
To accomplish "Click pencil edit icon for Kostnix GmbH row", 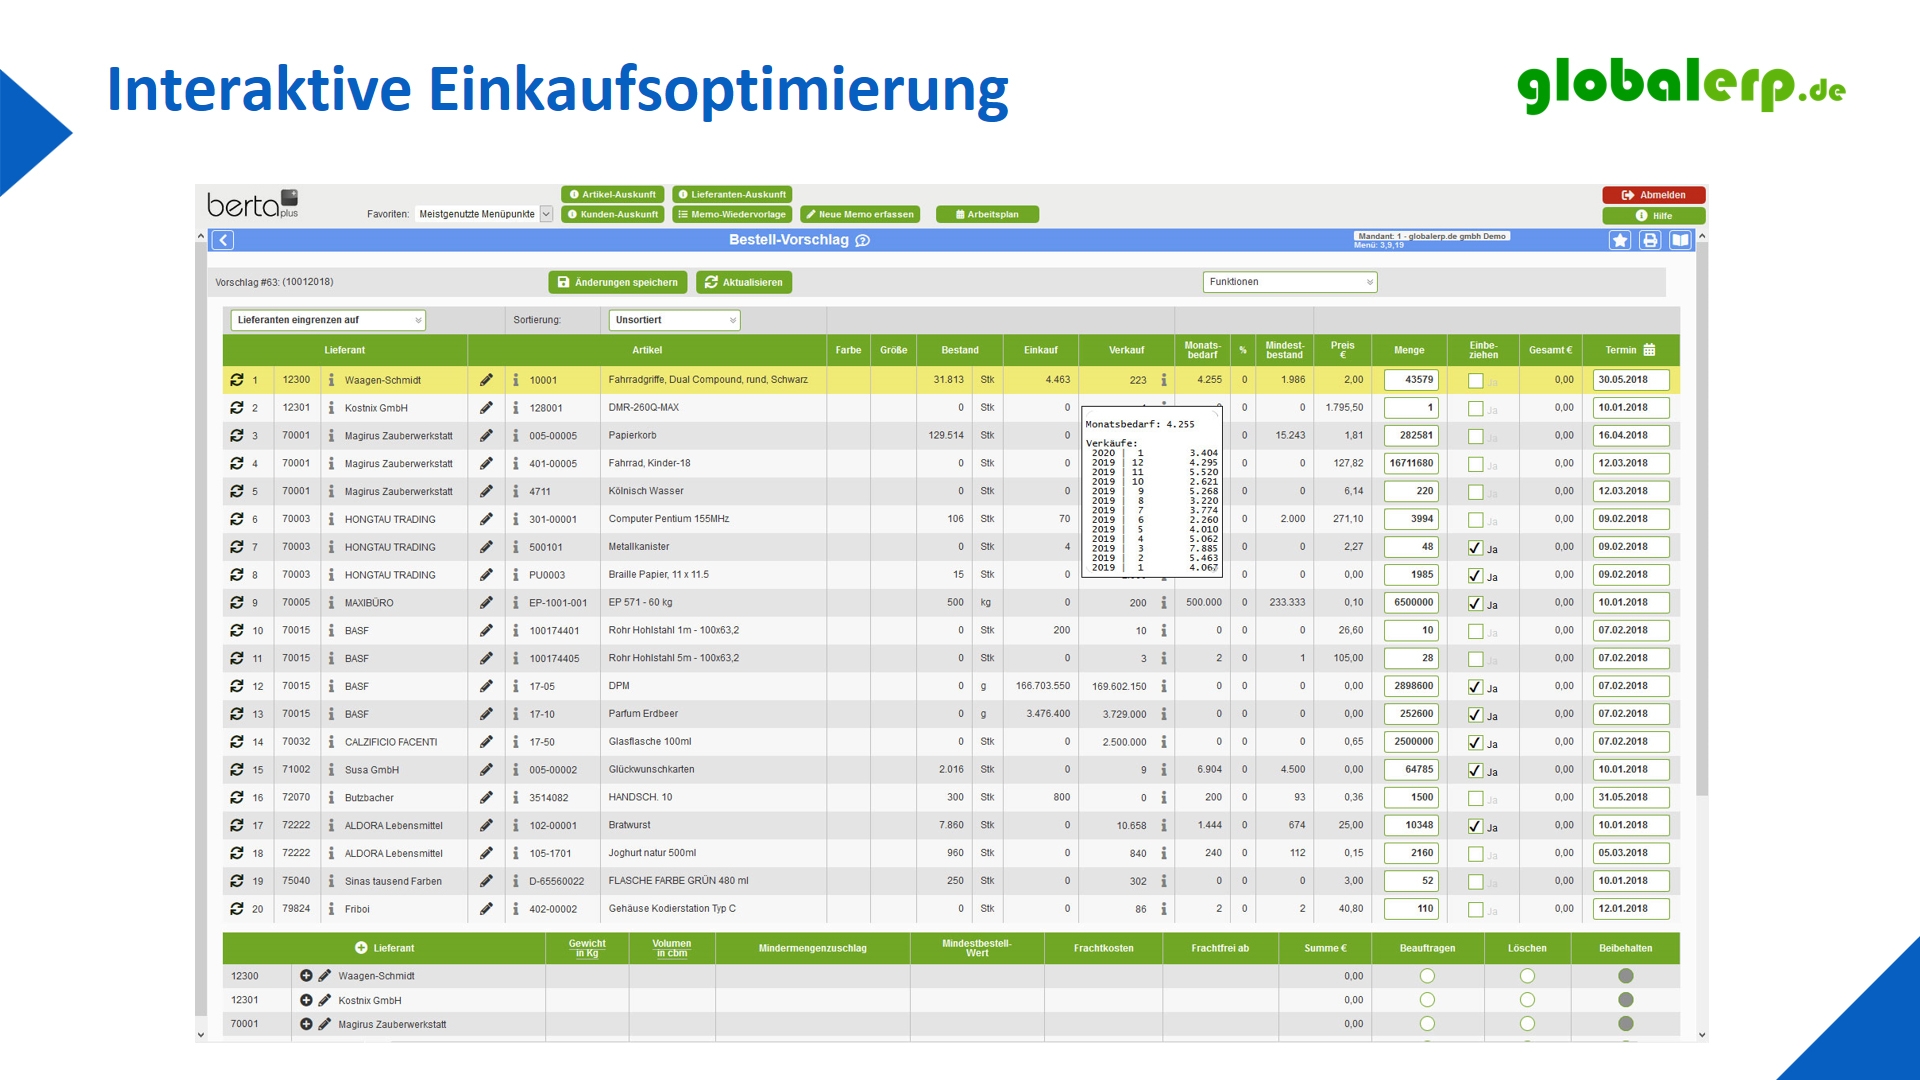I will point(486,408).
